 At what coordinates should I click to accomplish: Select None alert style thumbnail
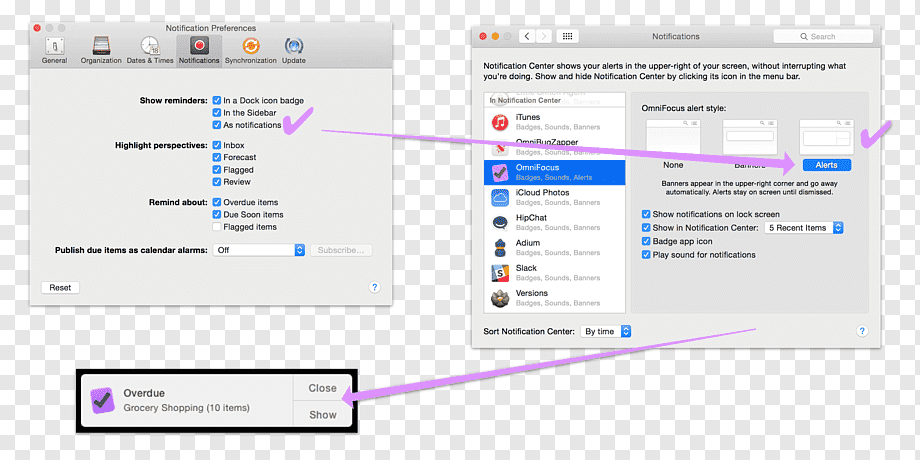tap(674, 137)
